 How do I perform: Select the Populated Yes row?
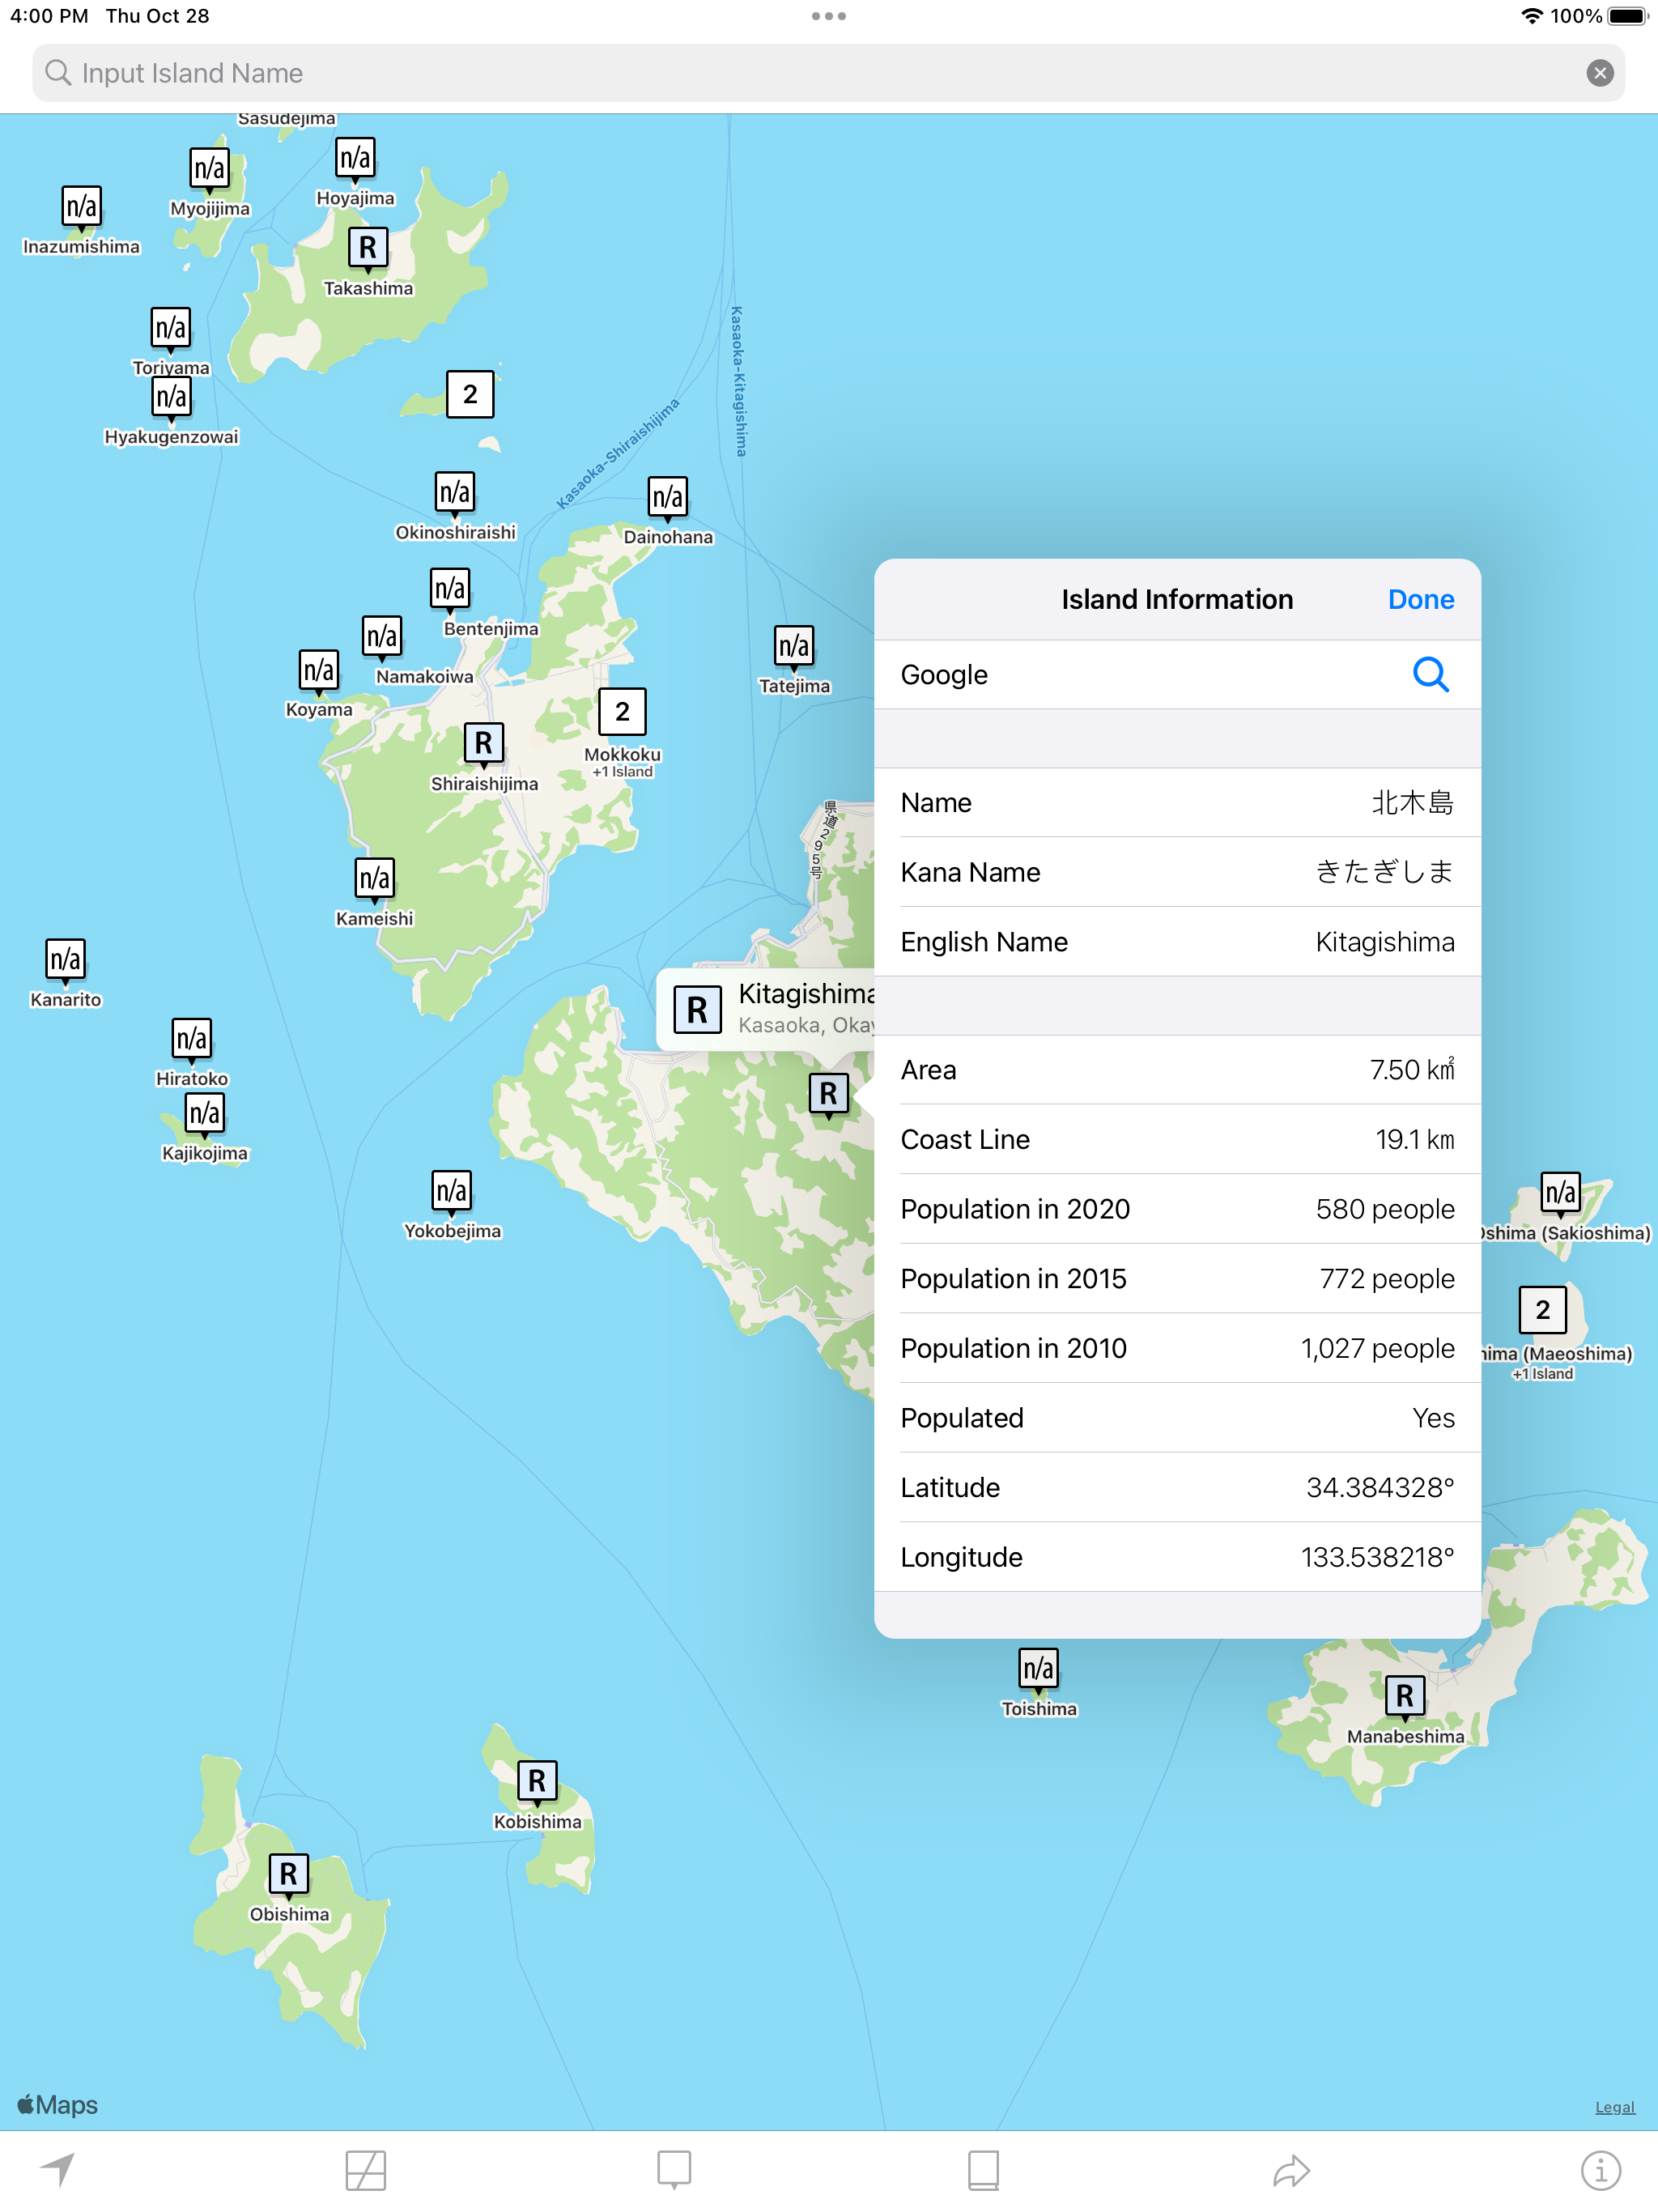pos(1177,1418)
